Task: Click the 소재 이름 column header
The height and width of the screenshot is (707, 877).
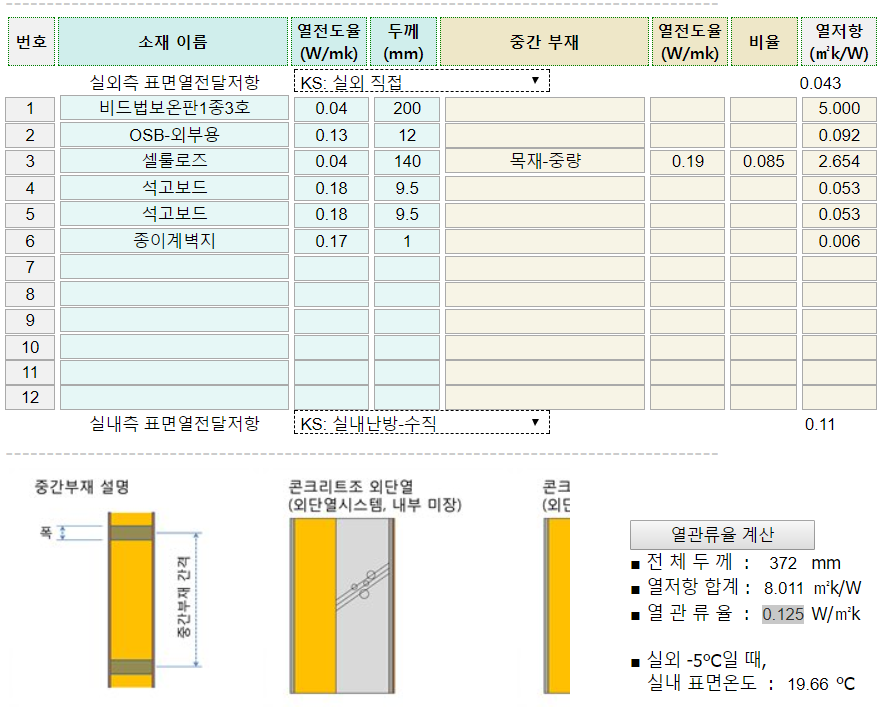Action: pyautogui.click(x=173, y=42)
